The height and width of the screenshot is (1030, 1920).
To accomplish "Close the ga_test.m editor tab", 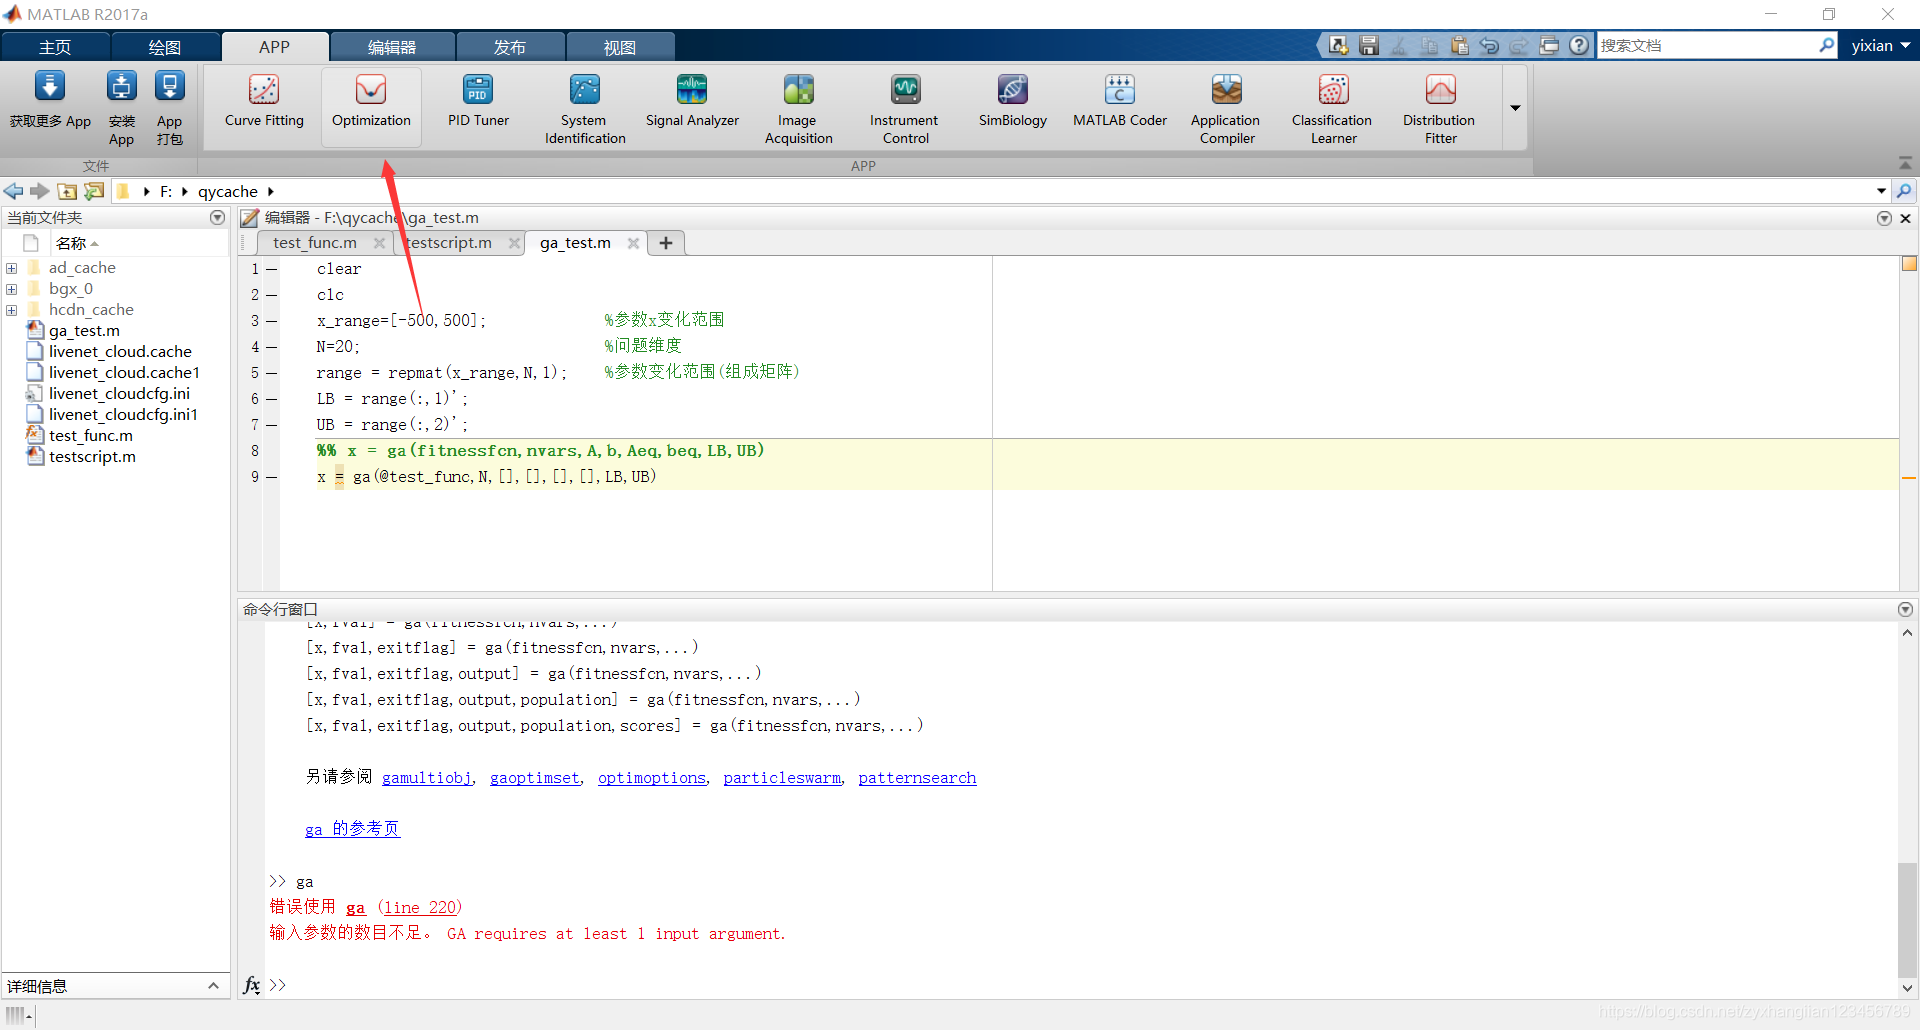I will (x=633, y=243).
